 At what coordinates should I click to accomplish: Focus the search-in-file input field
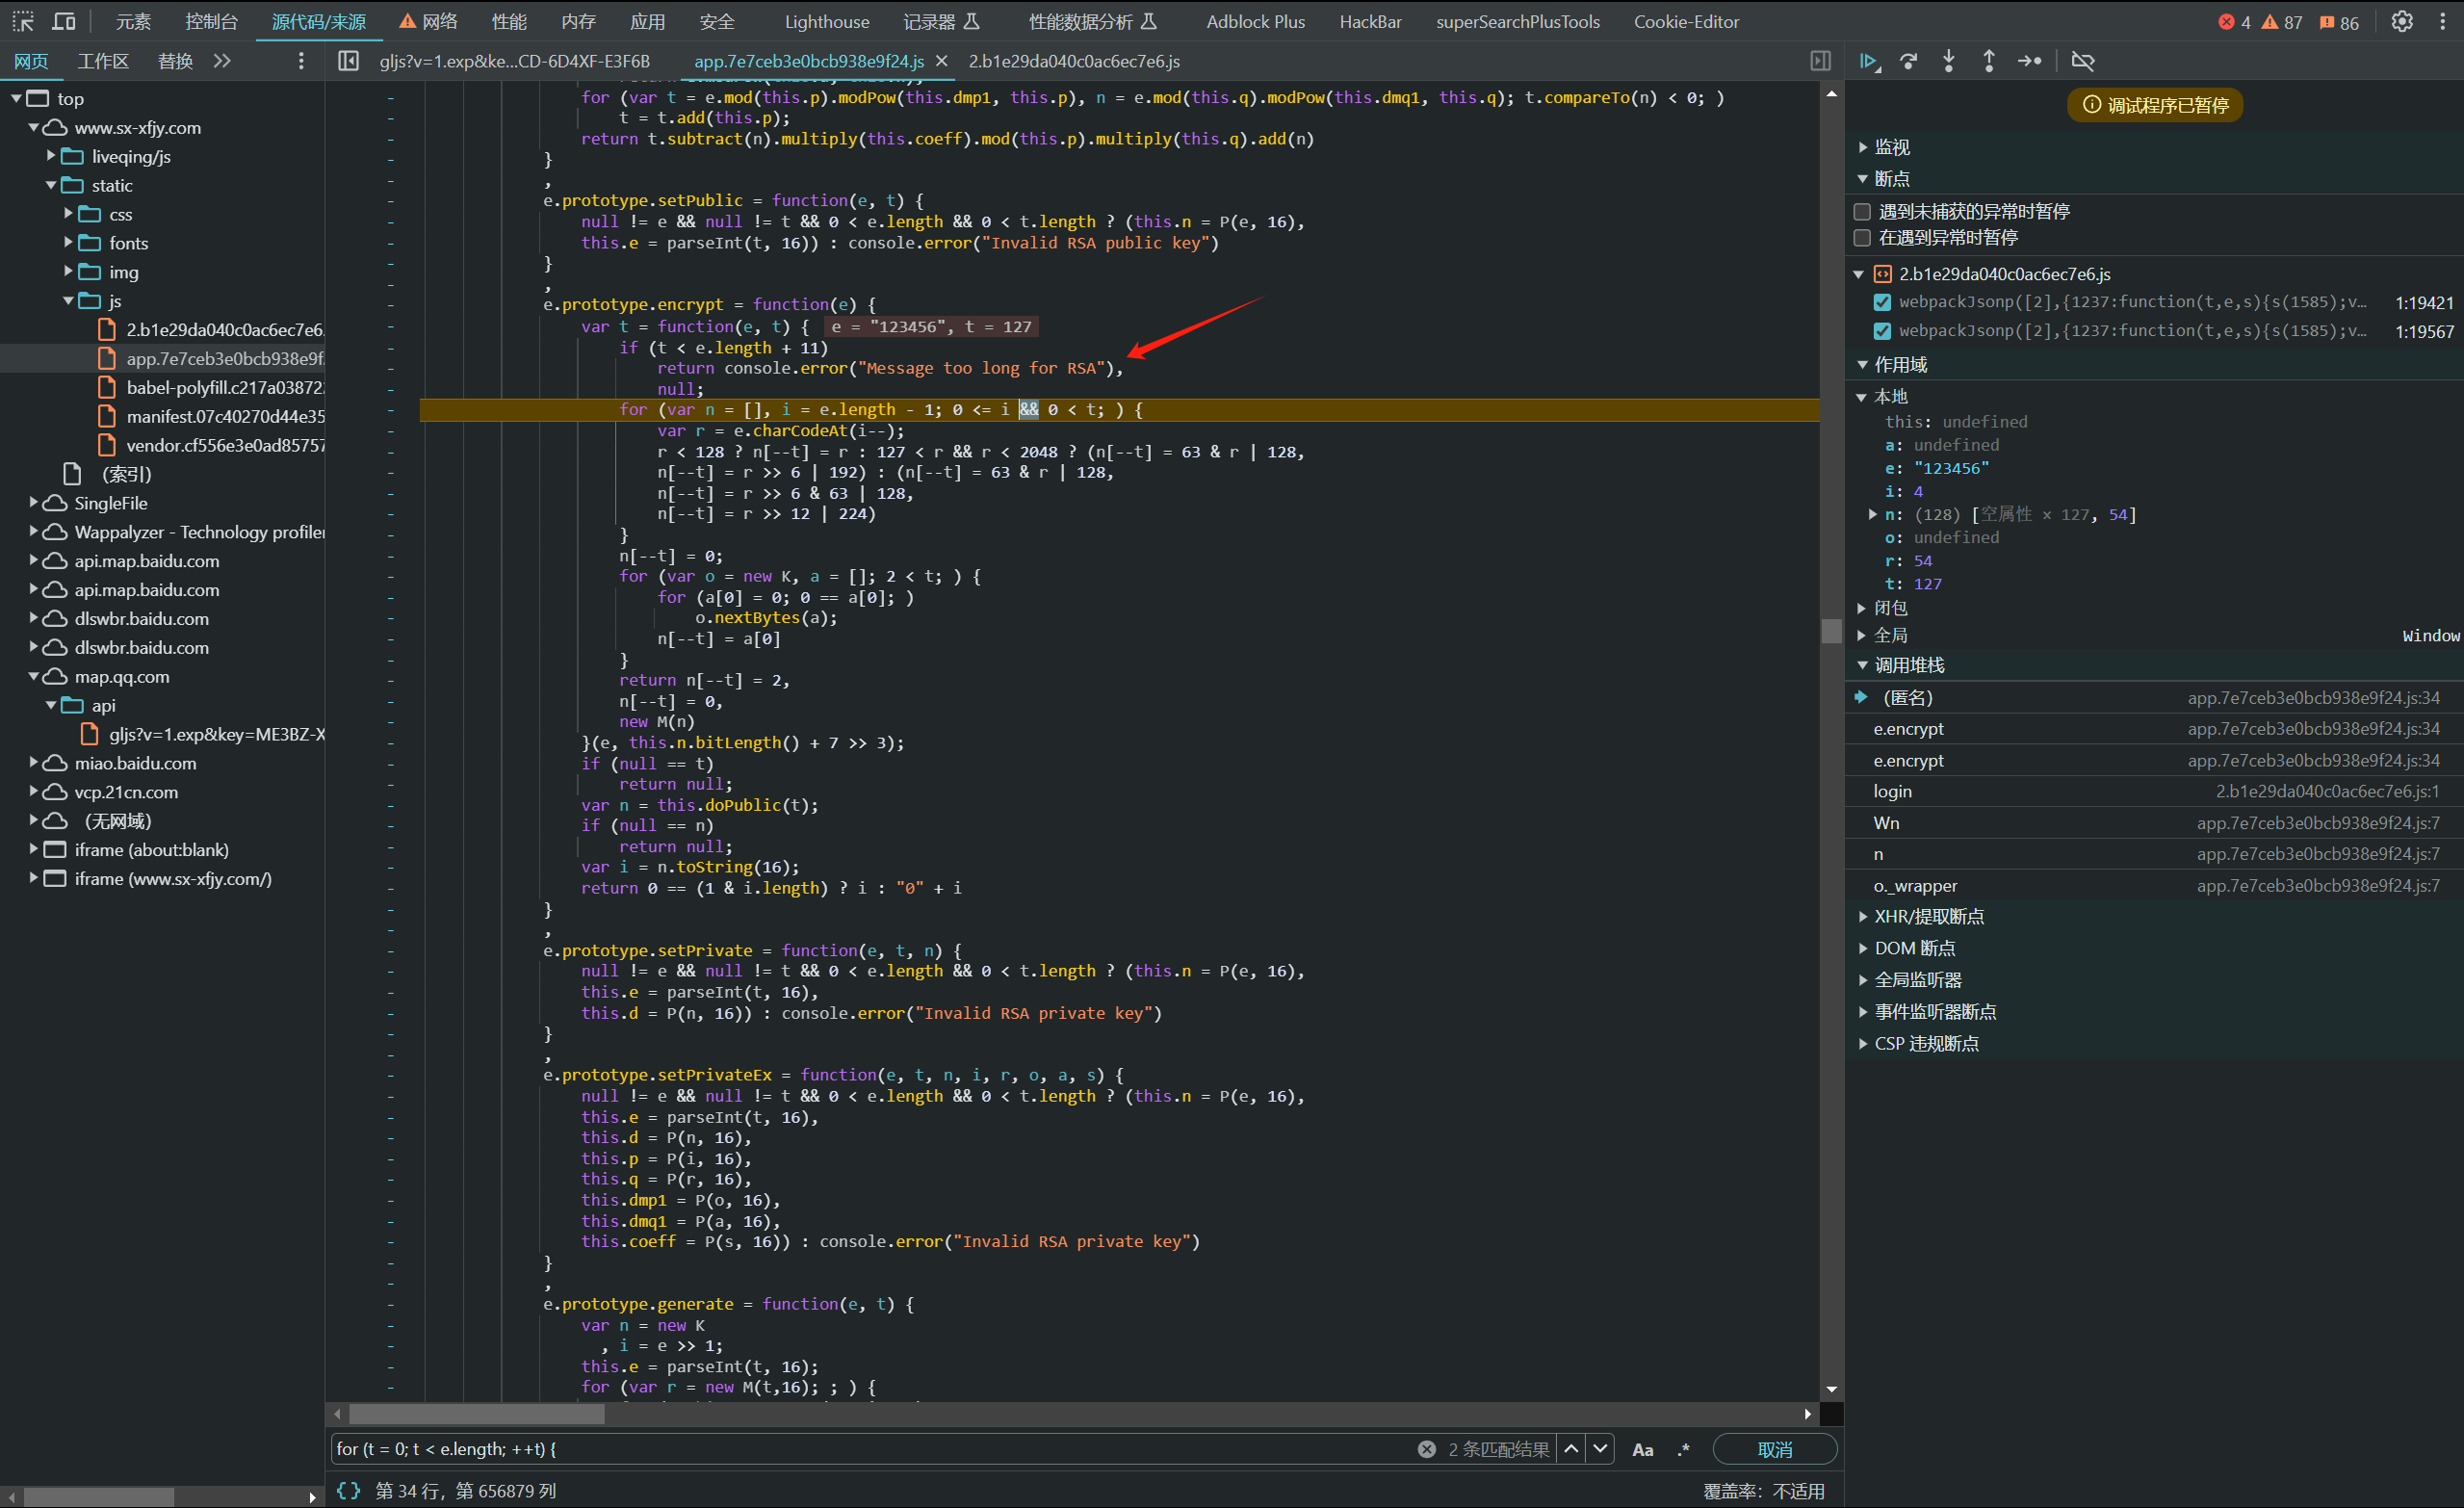[x=870, y=1449]
